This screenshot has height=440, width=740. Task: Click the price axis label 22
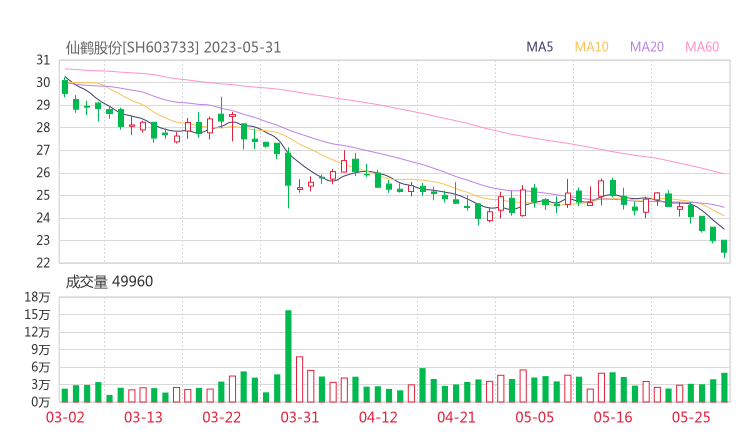click(43, 262)
